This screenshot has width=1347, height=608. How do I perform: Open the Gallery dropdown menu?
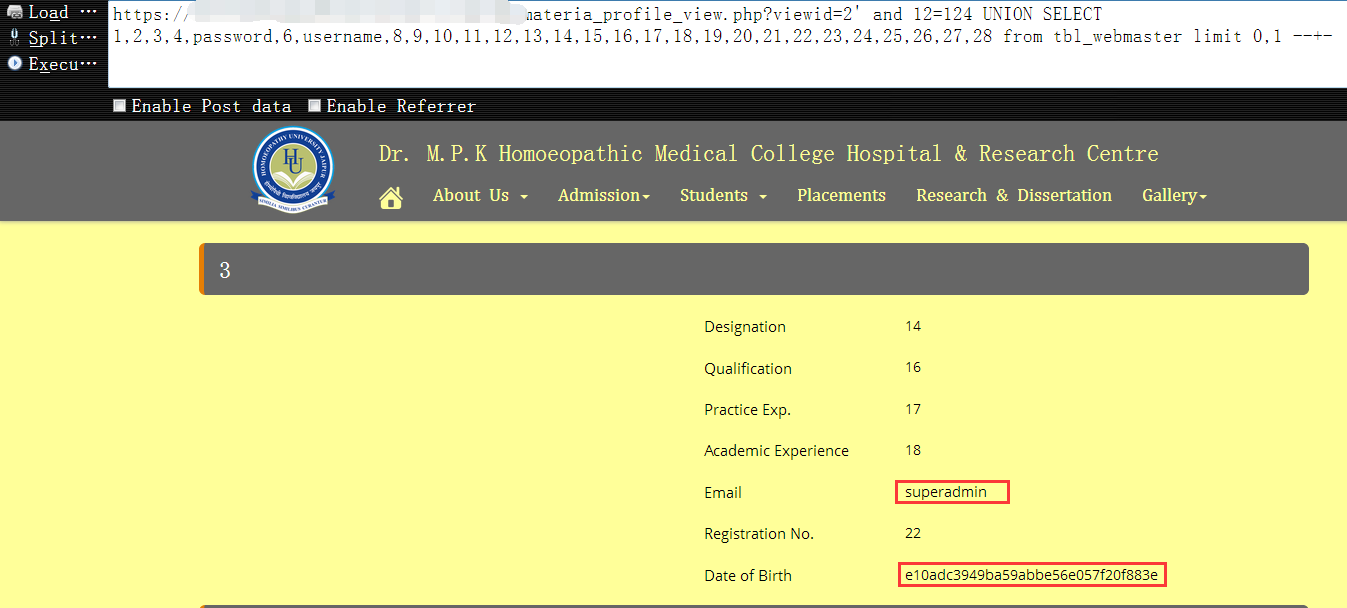coord(1174,196)
